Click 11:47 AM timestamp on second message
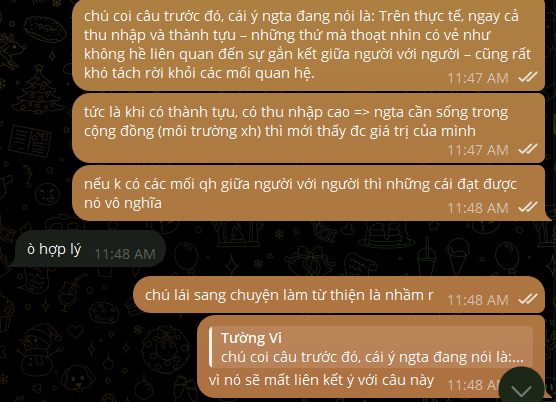556x402 pixels. [x=478, y=150]
